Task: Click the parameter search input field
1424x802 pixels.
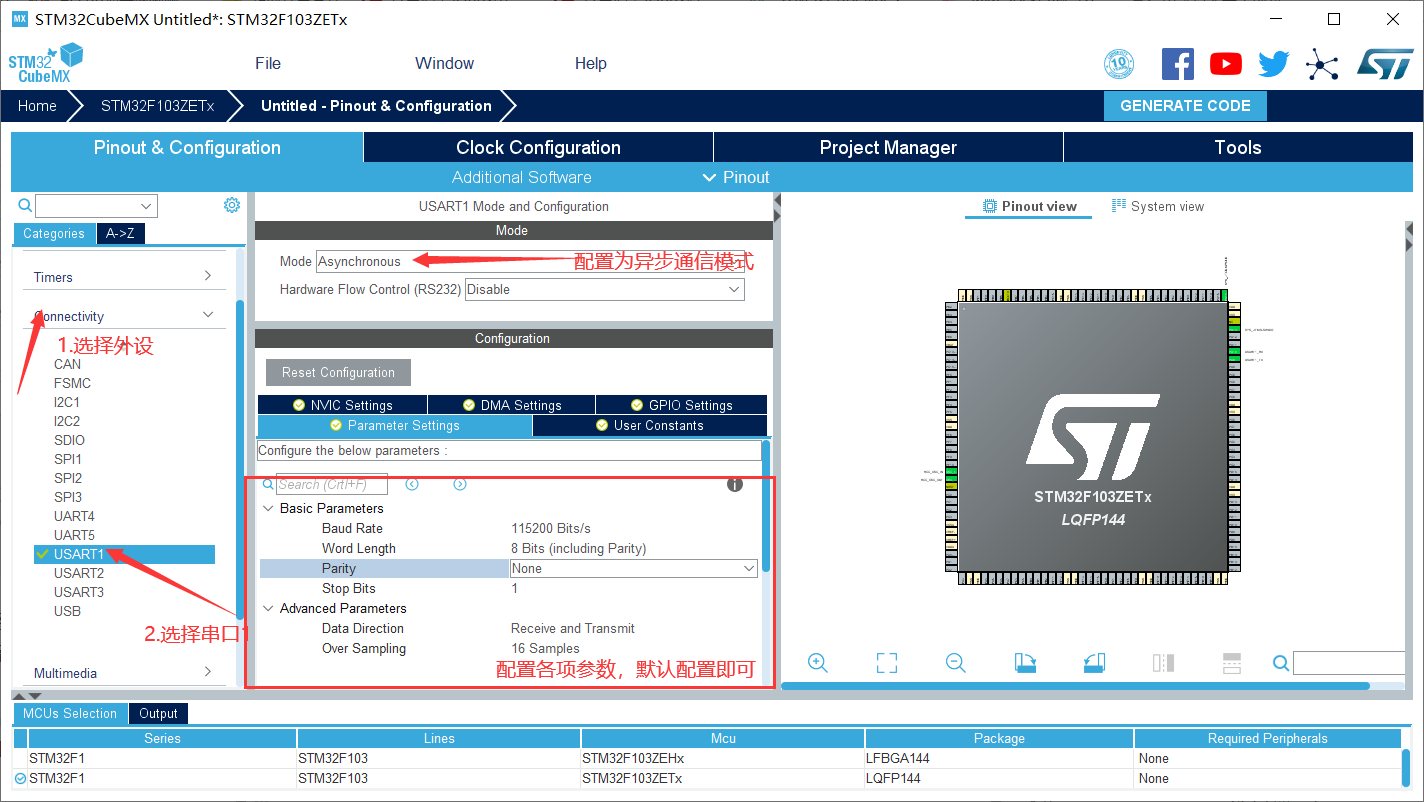Action: [332, 484]
